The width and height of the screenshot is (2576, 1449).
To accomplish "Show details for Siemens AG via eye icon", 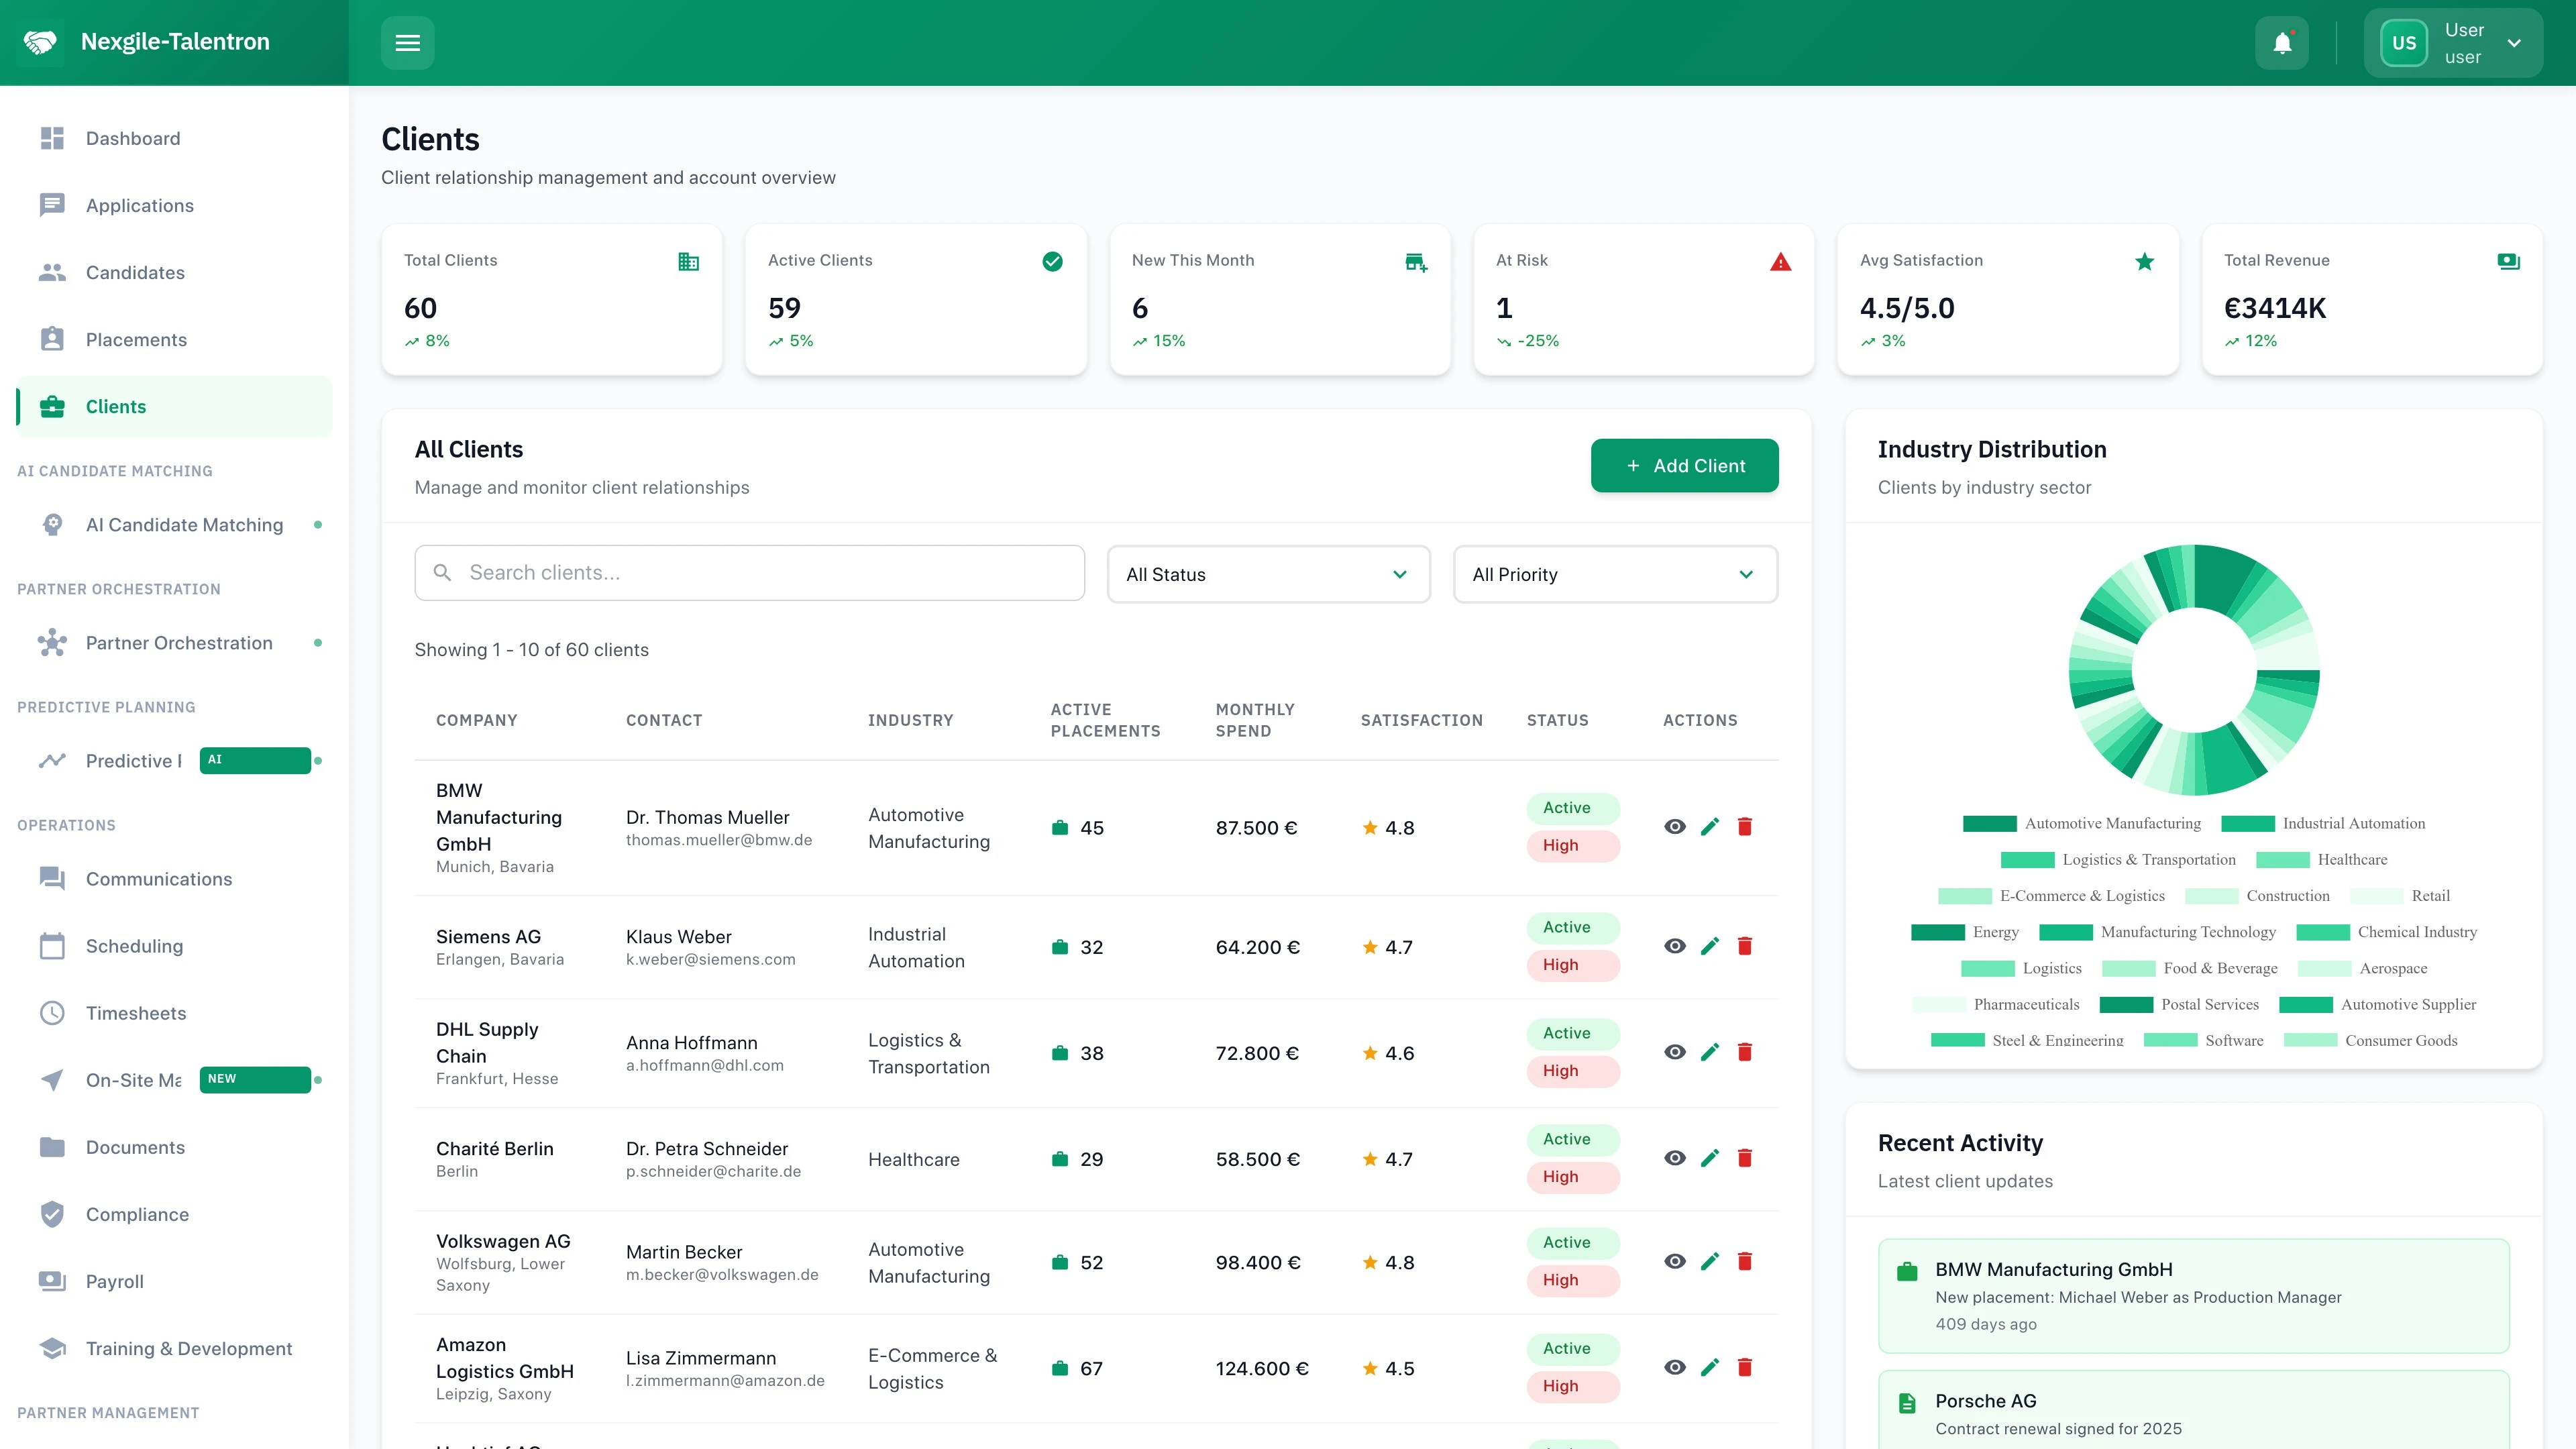I will point(1676,946).
